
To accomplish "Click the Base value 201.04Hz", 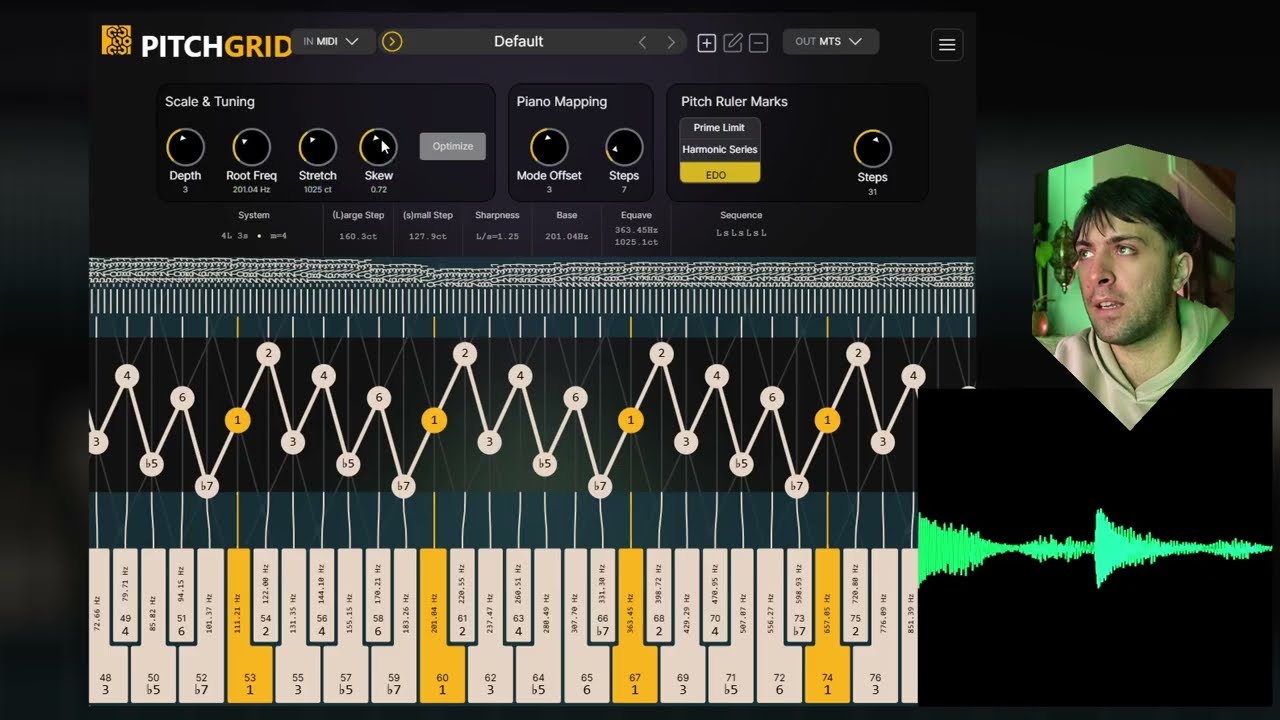I will pos(567,237).
